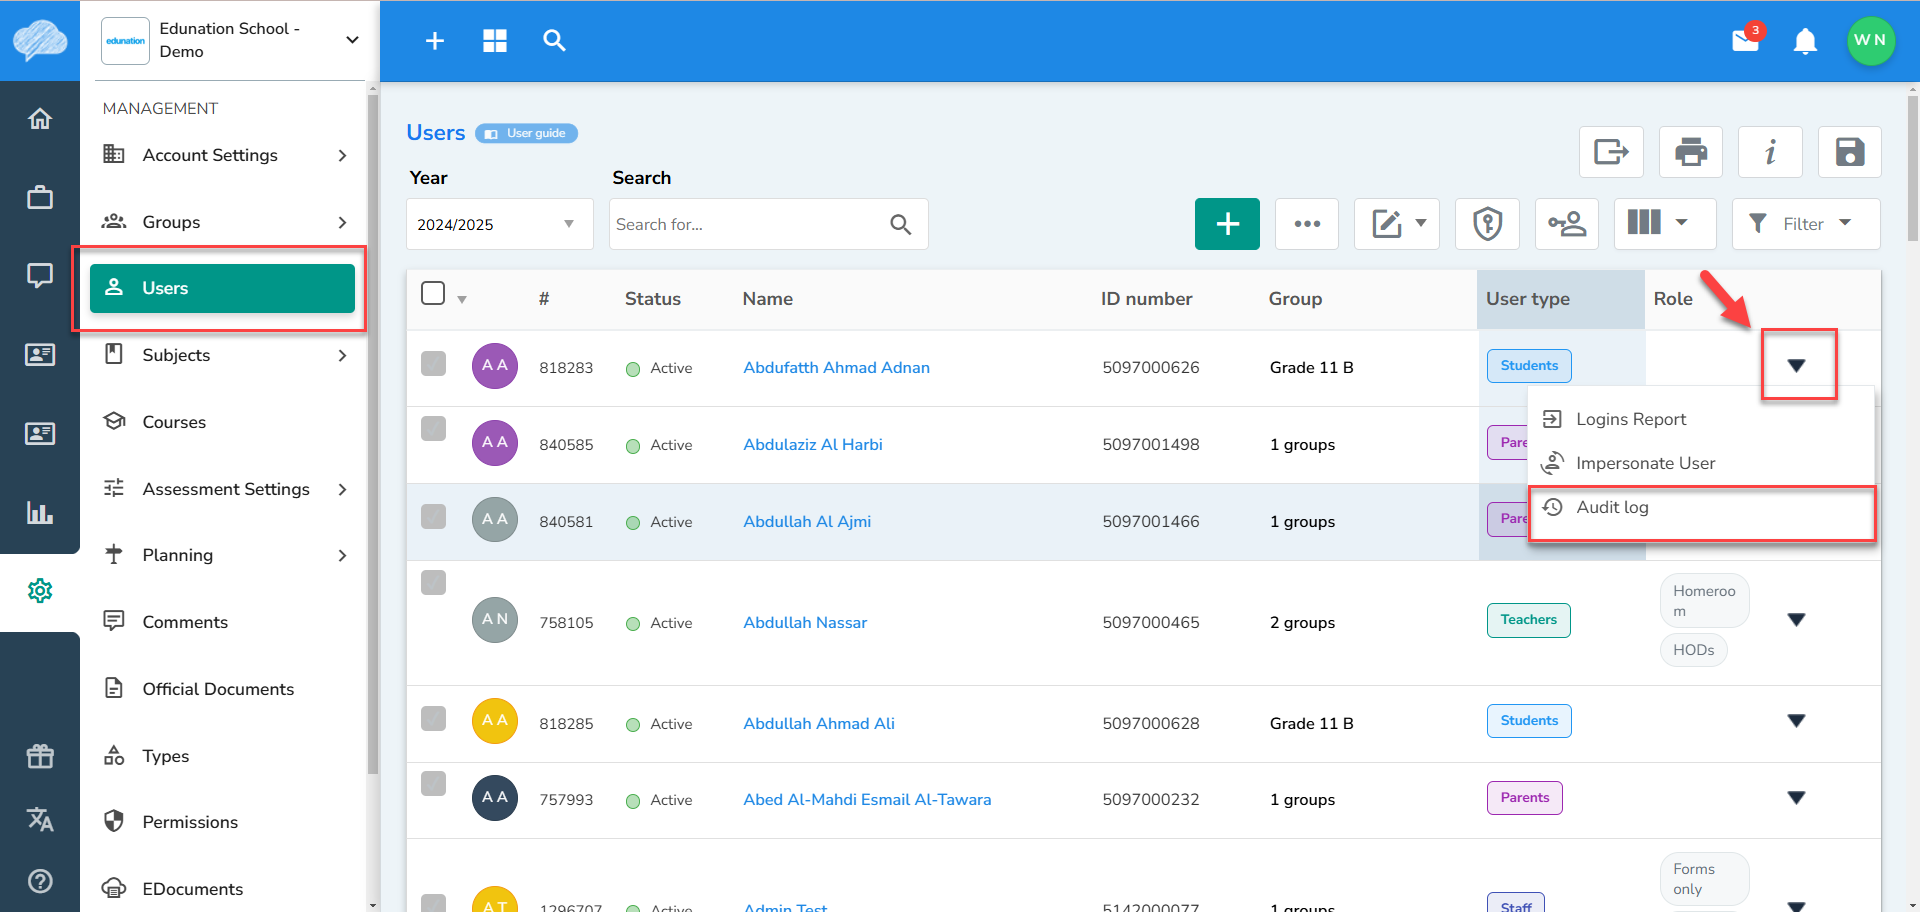
Task: Choose Logins Report from the row menu
Action: click(x=1701, y=419)
